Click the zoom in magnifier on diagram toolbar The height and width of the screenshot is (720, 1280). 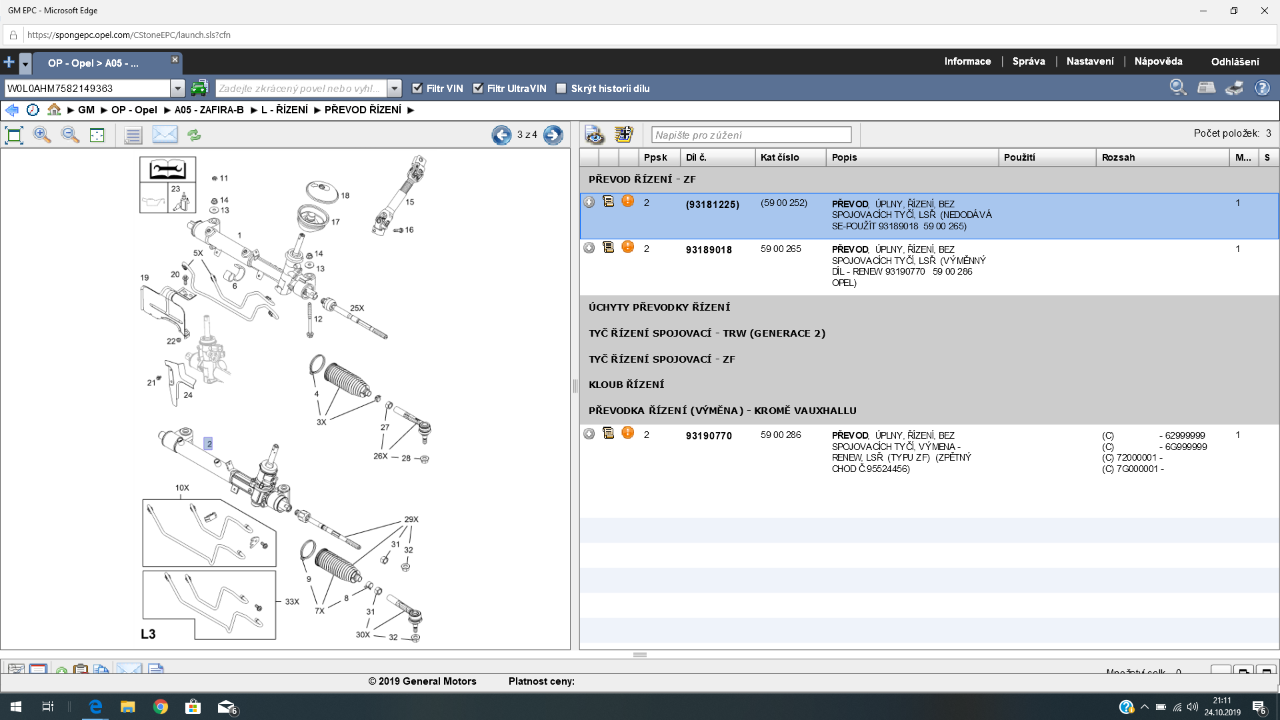pos(42,135)
